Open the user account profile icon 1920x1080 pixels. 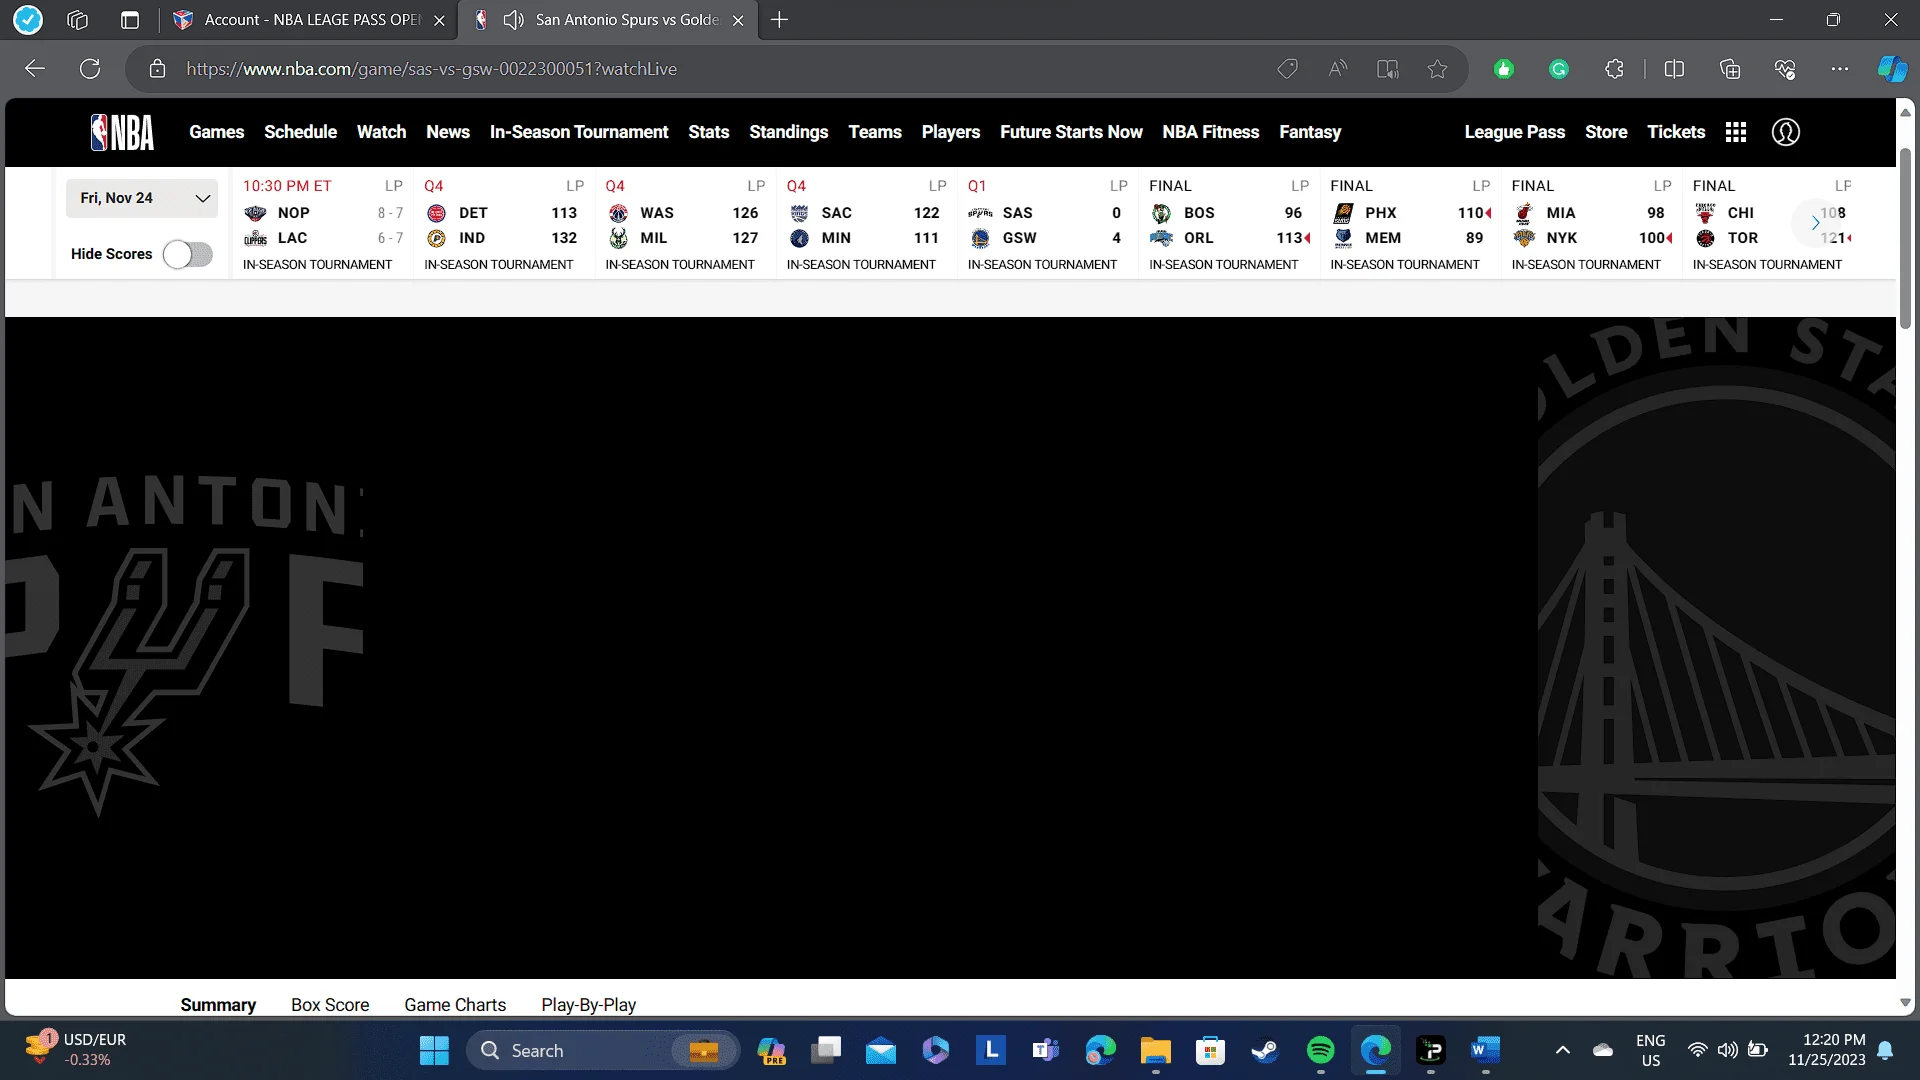point(1785,132)
